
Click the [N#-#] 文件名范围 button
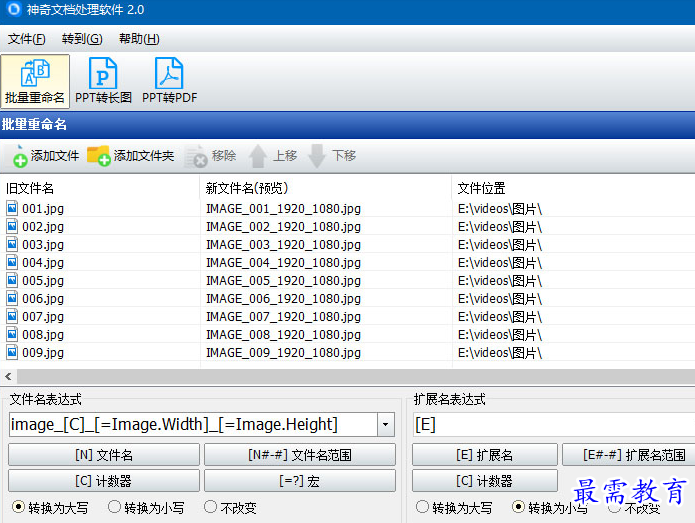click(x=300, y=455)
